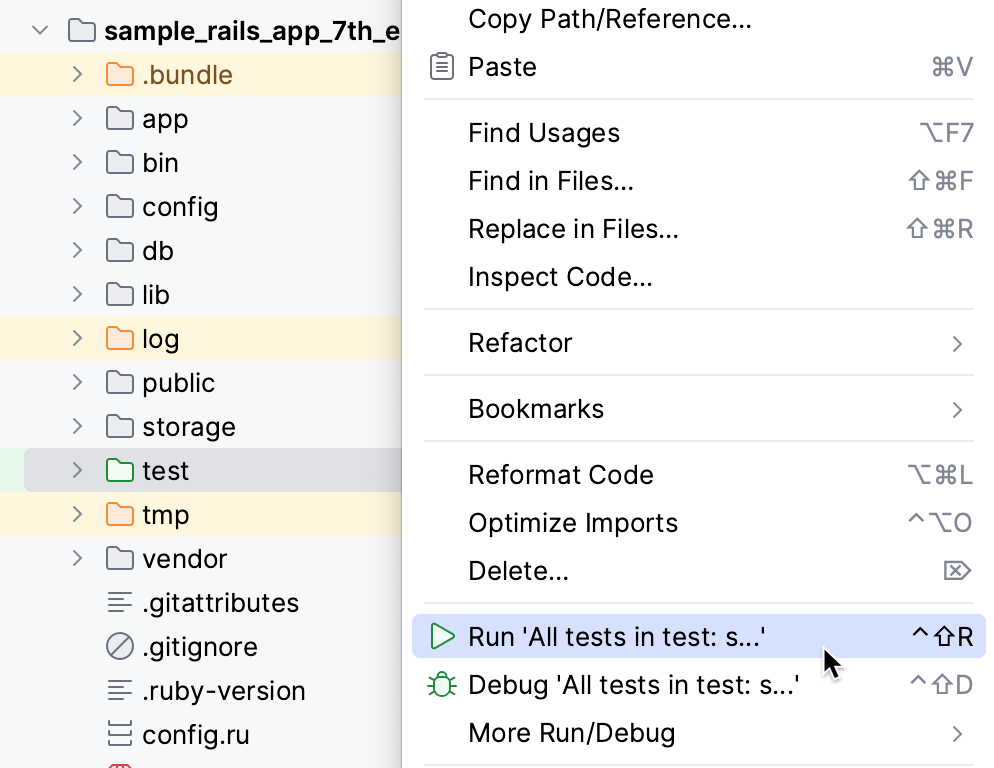Click the test folder icon

pos(117,470)
